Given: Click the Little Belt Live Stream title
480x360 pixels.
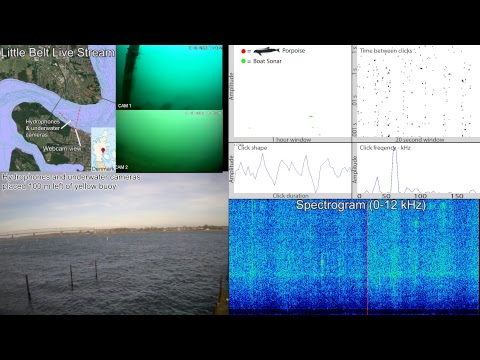Looking at the screenshot, I should tap(58, 53).
